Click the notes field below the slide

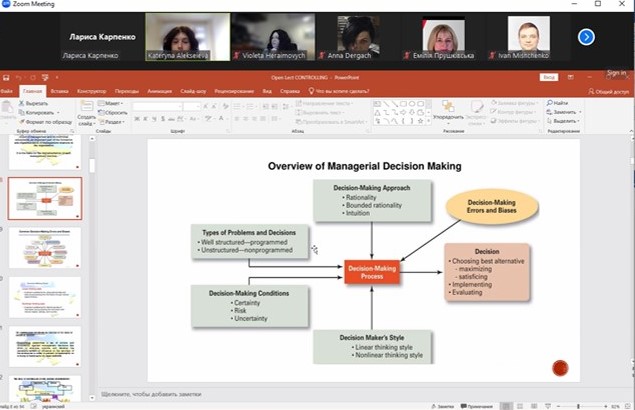300,392
